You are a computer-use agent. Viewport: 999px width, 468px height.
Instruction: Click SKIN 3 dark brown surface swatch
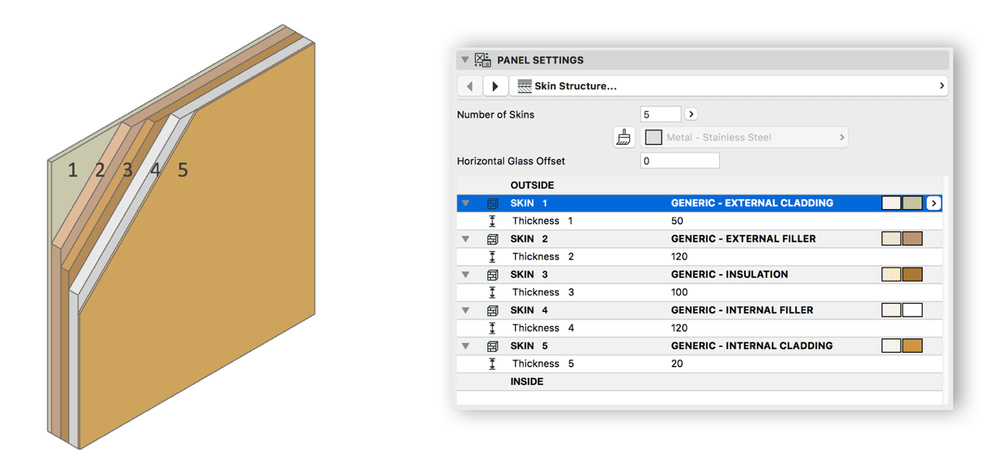[912, 274]
